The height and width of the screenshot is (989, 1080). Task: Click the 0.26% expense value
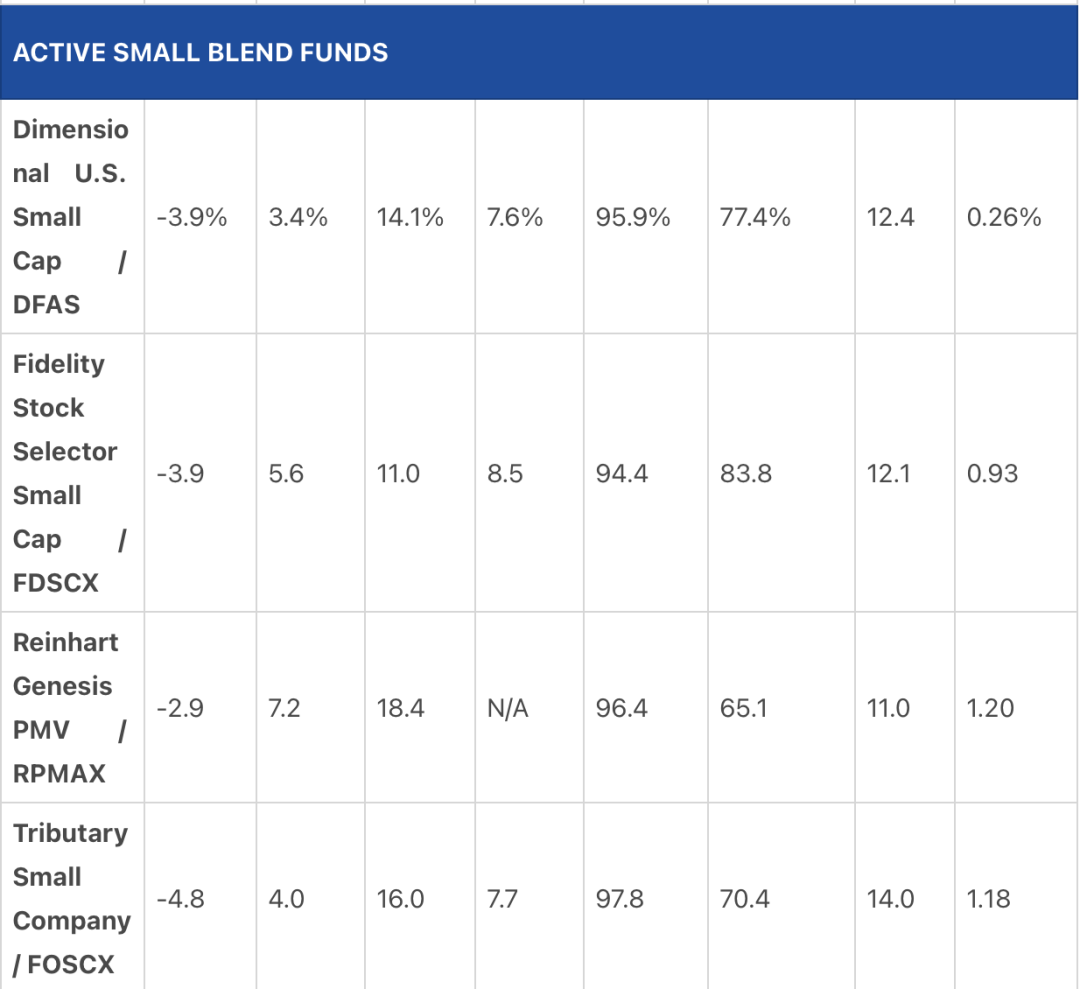click(x=1004, y=218)
